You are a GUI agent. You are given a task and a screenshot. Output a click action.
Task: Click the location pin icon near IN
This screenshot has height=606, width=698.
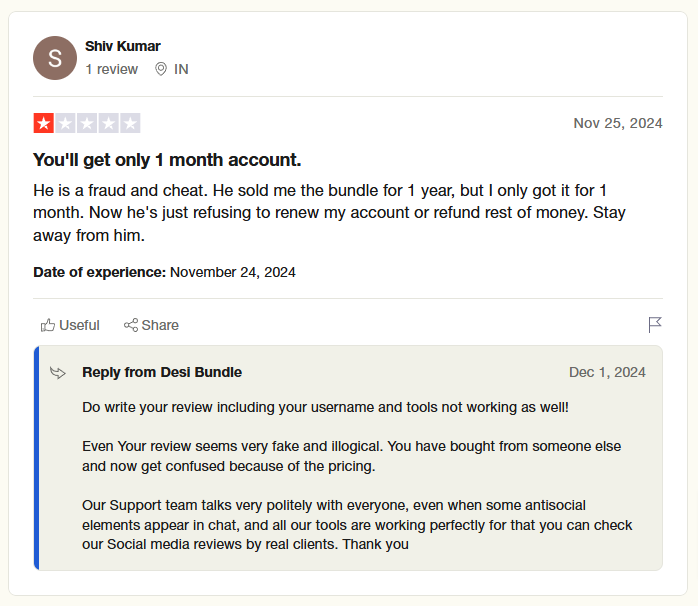(x=161, y=69)
